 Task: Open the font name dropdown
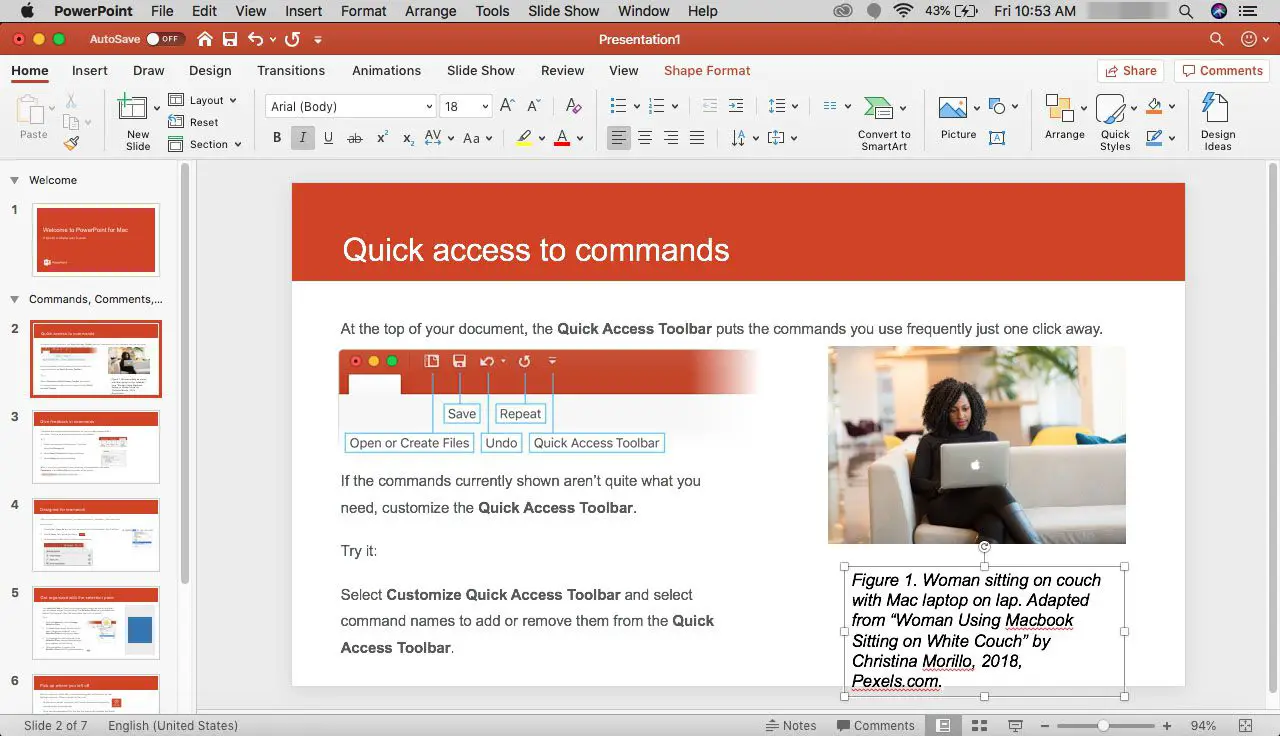tap(430, 105)
